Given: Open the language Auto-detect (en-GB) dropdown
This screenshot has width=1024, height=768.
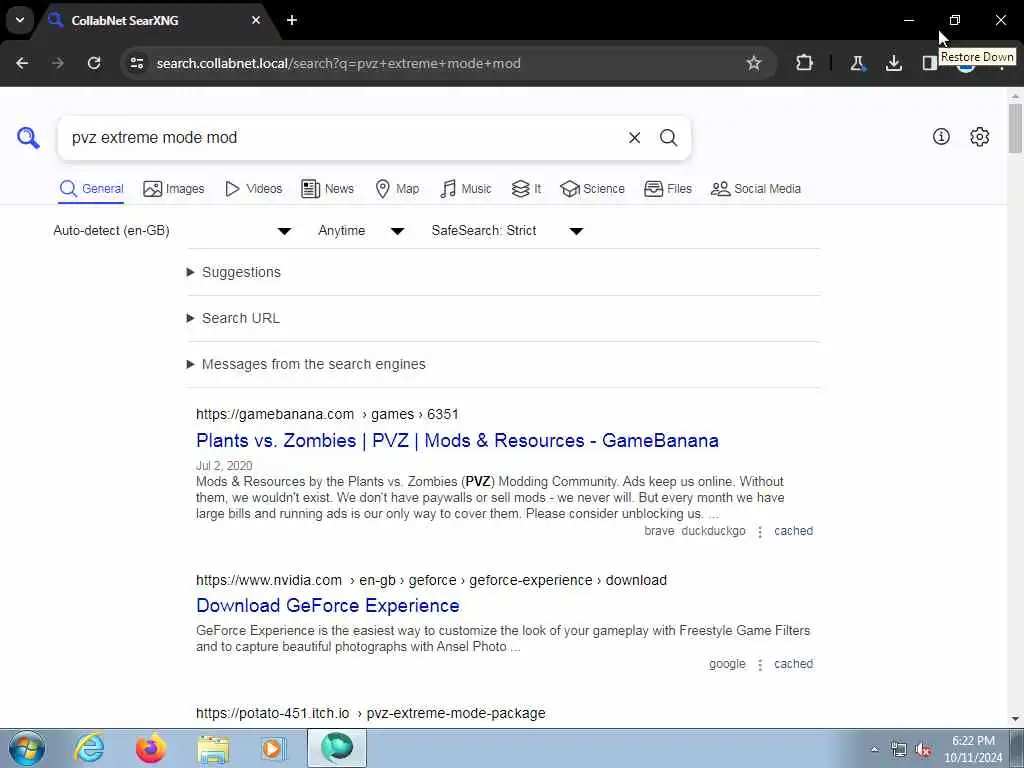Looking at the screenshot, I should click(x=172, y=231).
